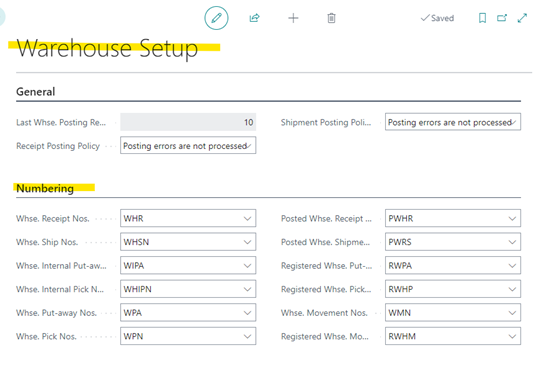
Task: Expand Whse. Internal Put-away Nos. dropdown arrow
Action: click(248, 265)
